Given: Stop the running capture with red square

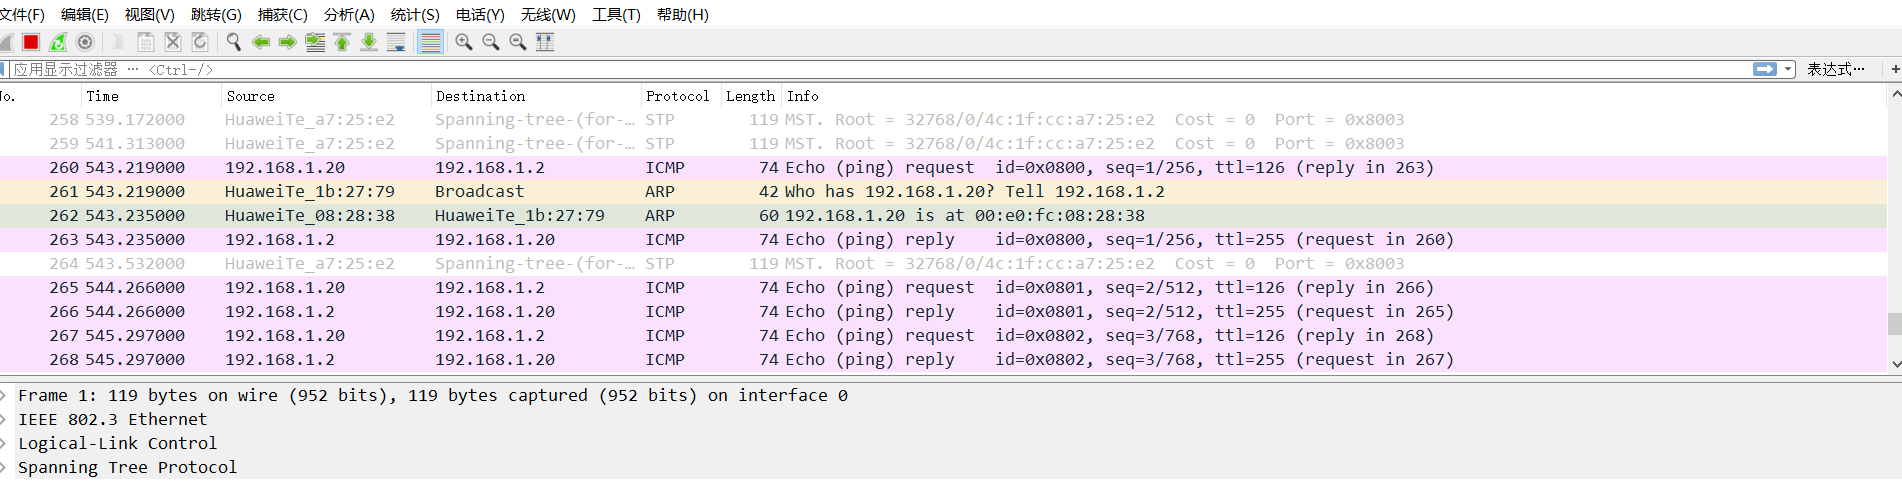Looking at the screenshot, I should [x=31, y=42].
